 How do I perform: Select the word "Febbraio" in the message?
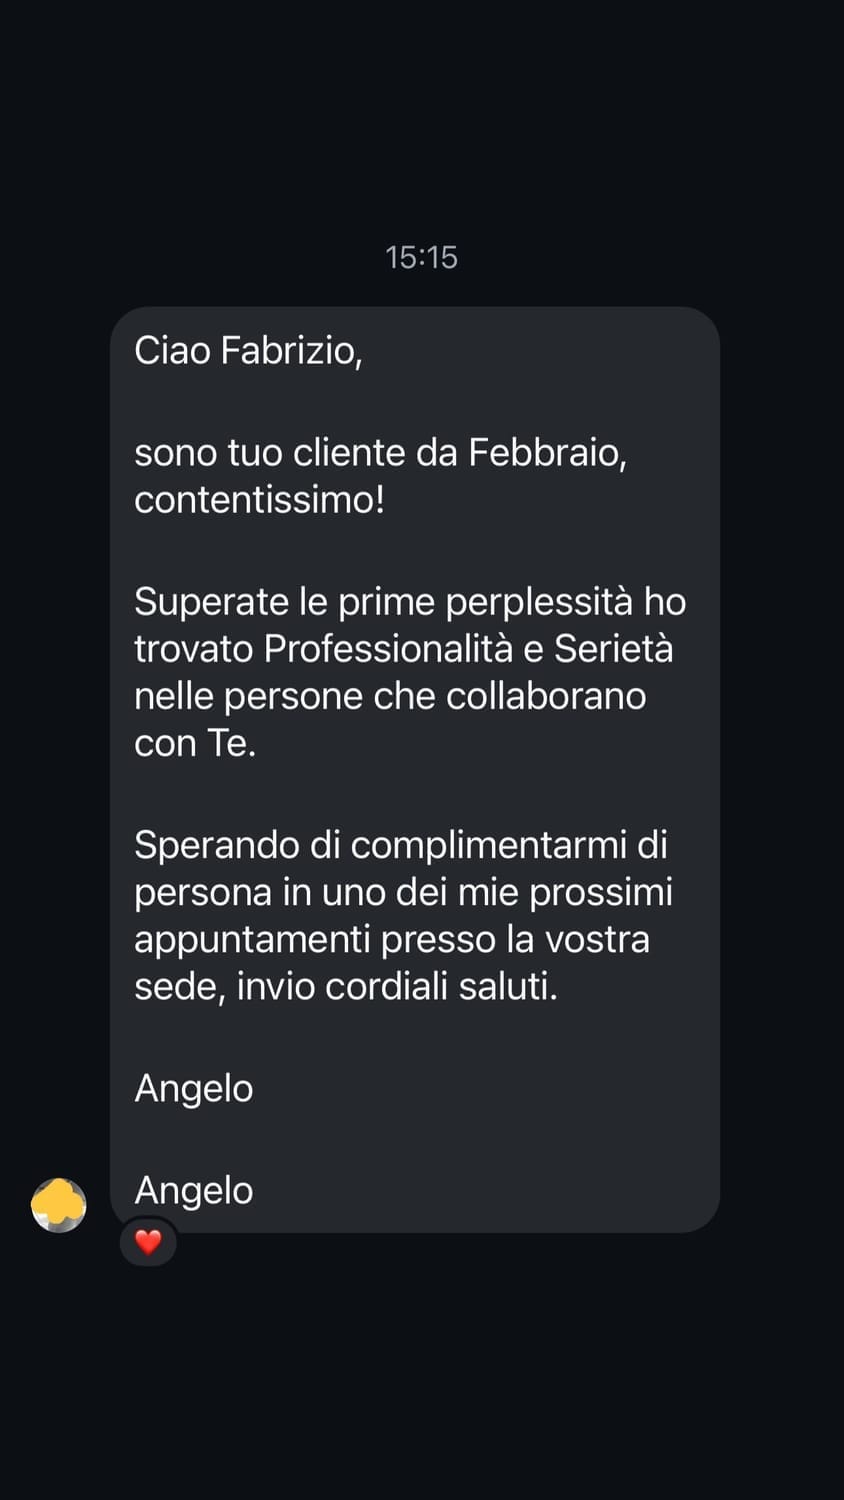(x=547, y=453)
